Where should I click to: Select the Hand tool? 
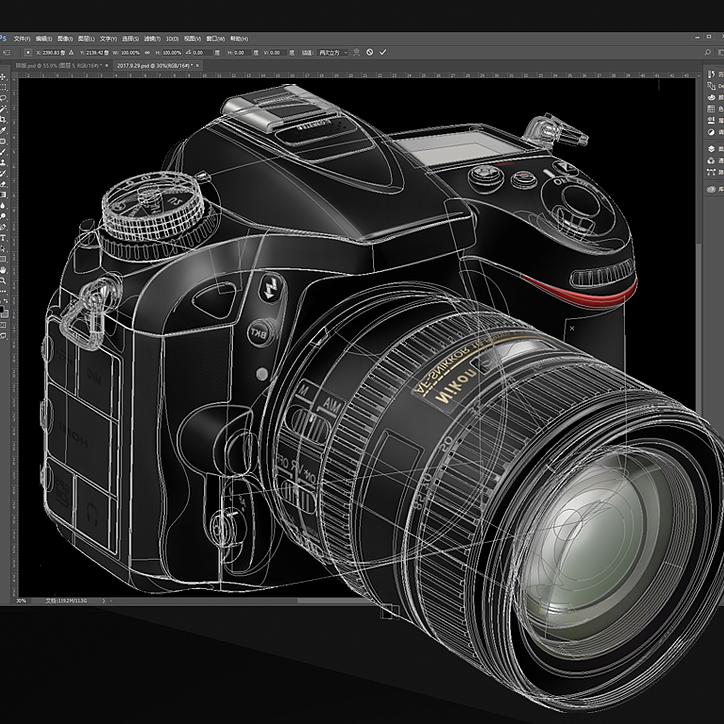coord(4,270)
